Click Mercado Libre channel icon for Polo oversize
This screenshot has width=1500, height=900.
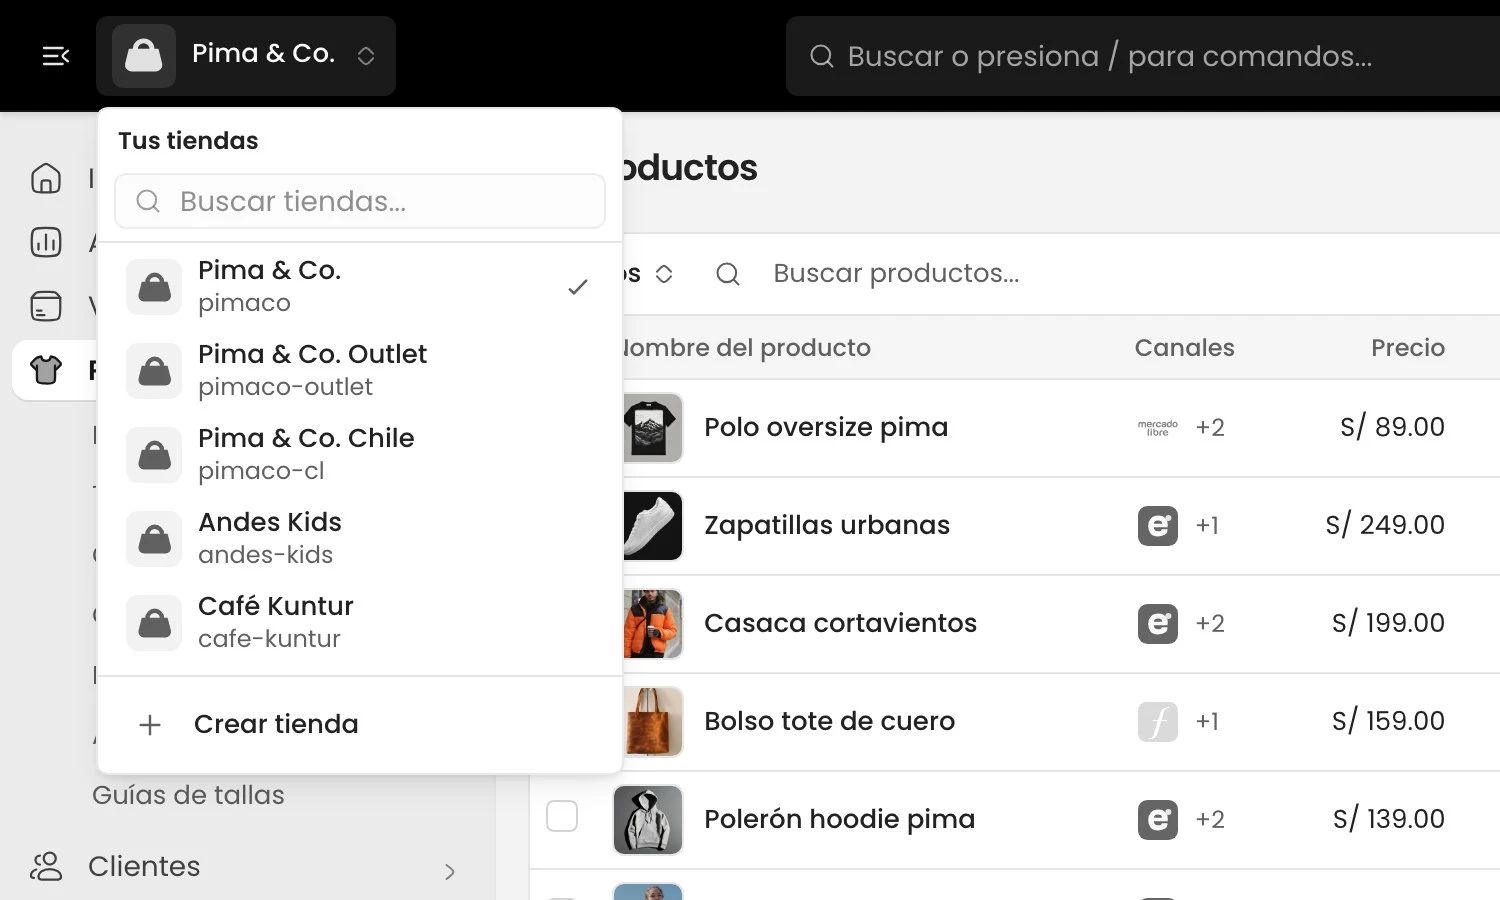[x=1158, y=428]
